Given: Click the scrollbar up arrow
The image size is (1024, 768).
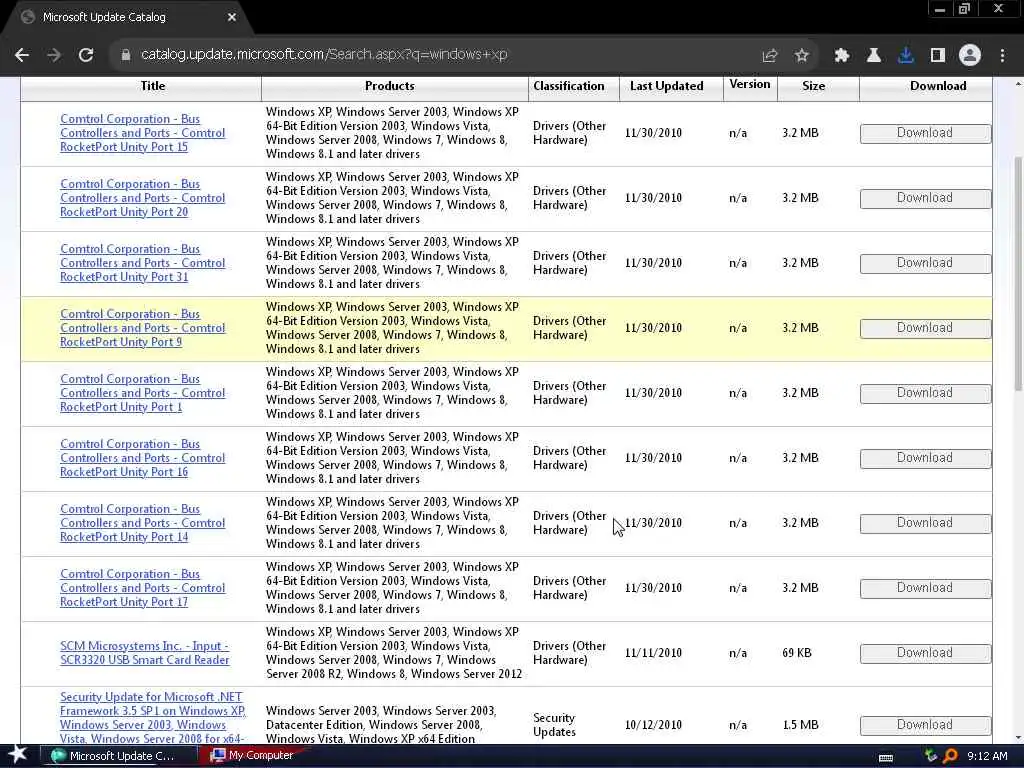Looking at the screenshot, I should [1018, 84].
